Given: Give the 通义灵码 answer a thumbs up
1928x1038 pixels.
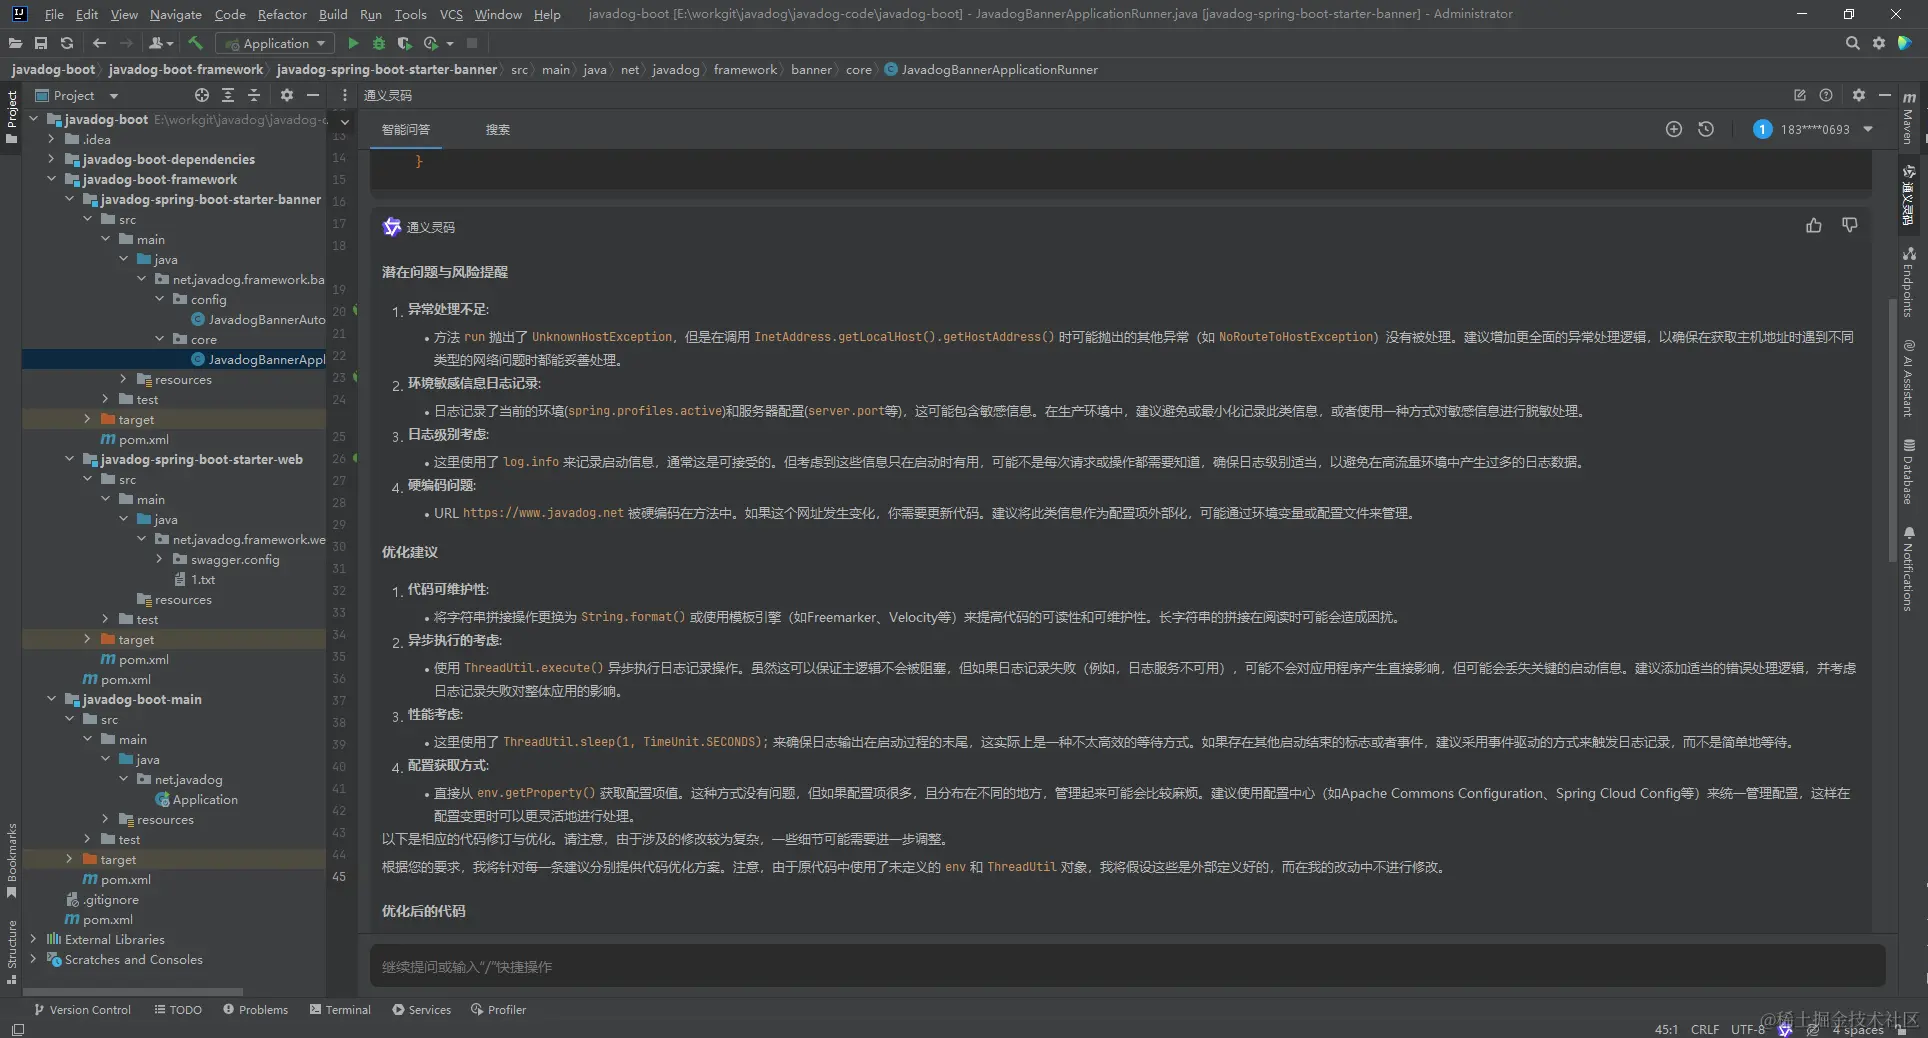Looking at the screenshot, I should tap(1814, 226).
